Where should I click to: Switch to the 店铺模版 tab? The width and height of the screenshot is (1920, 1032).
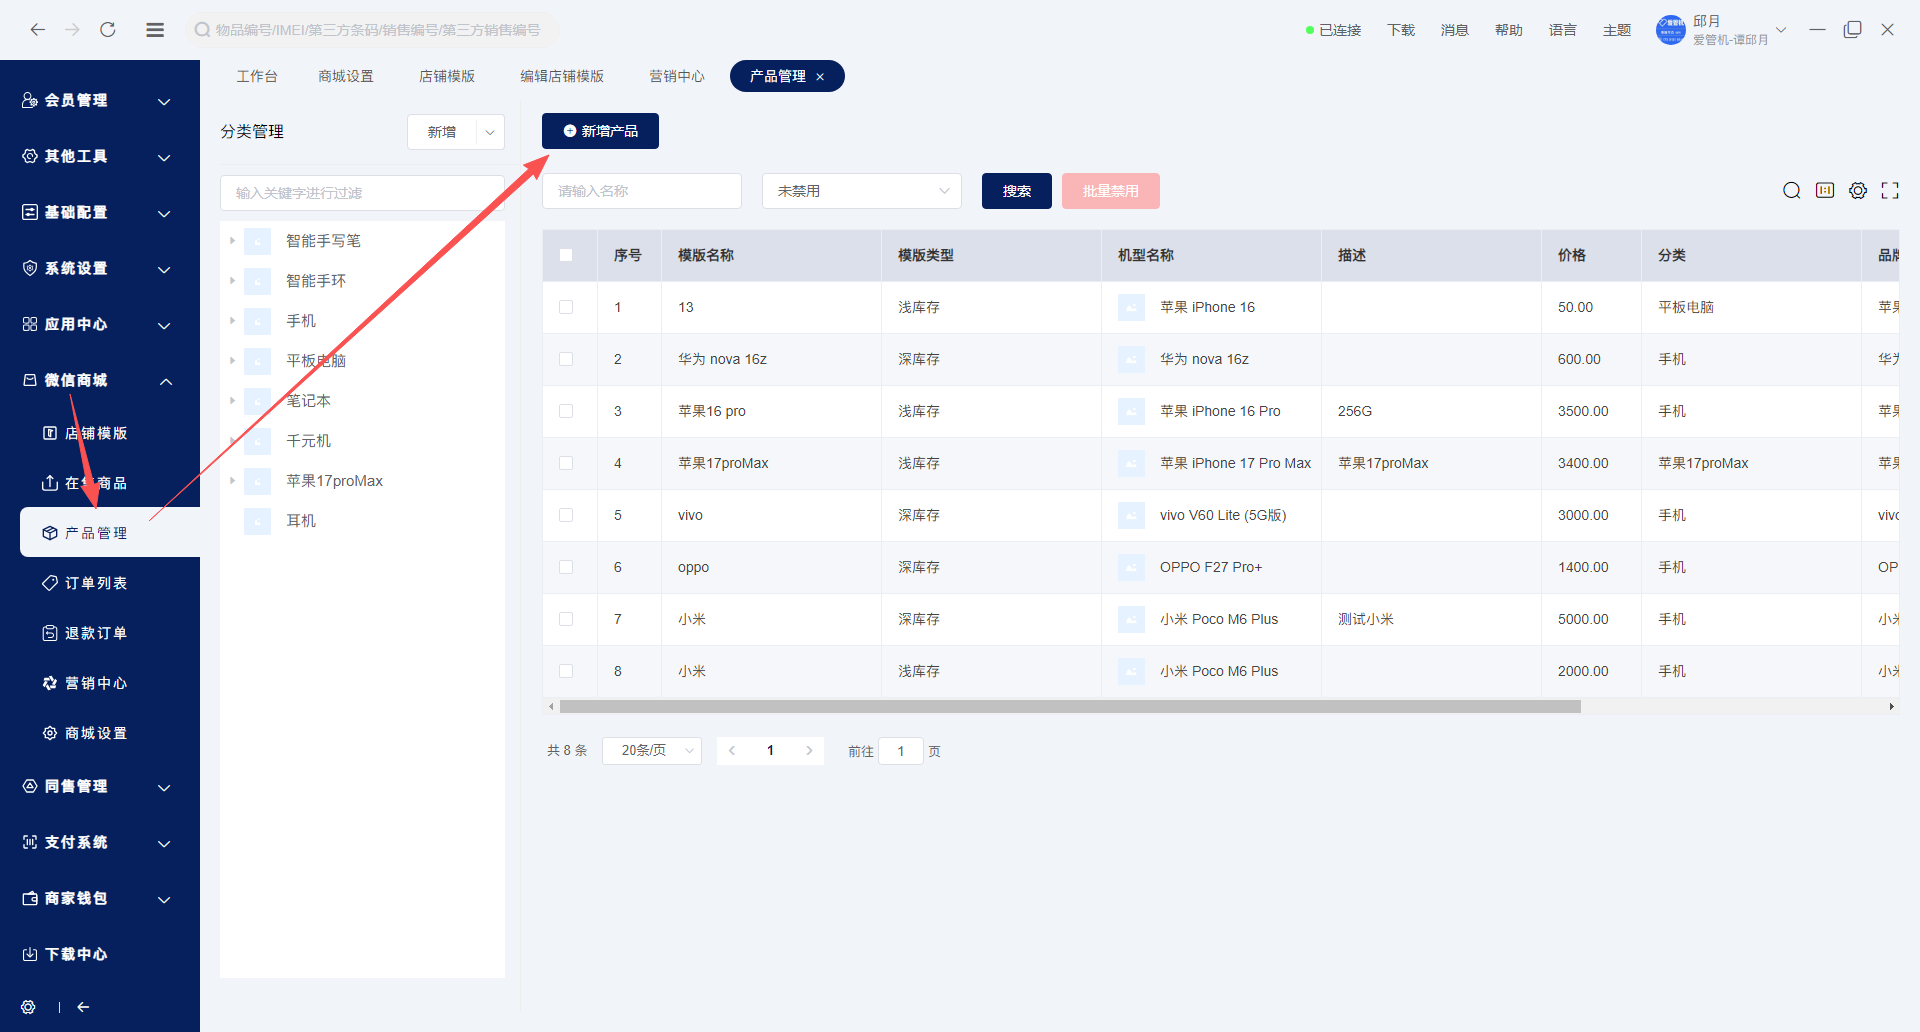(447, 77)
